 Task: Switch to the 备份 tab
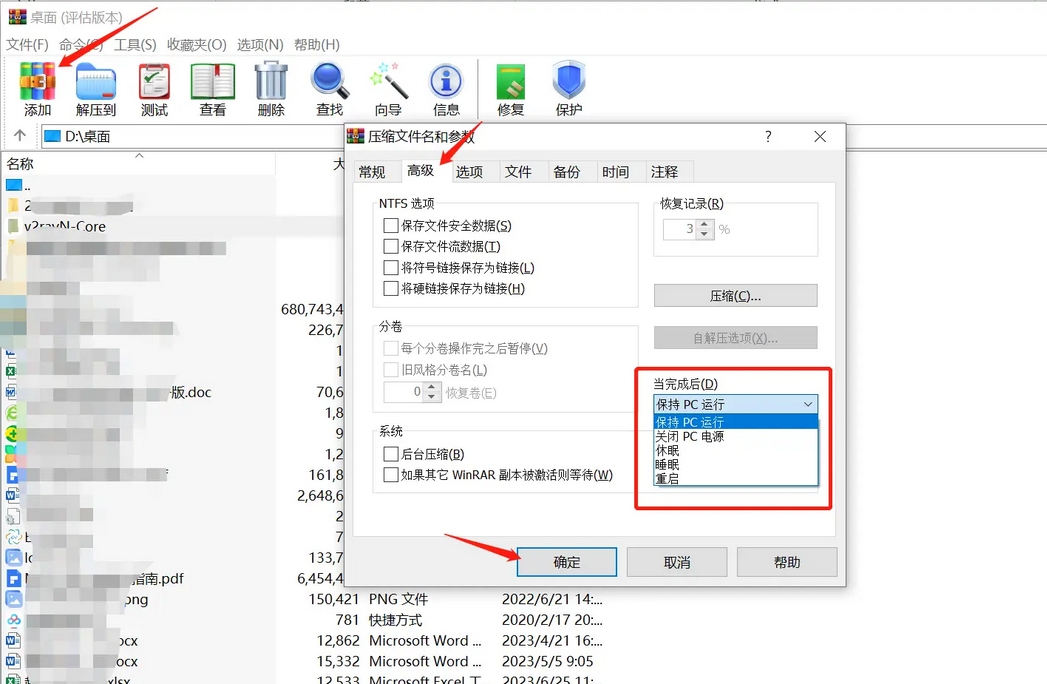point(567,172)
